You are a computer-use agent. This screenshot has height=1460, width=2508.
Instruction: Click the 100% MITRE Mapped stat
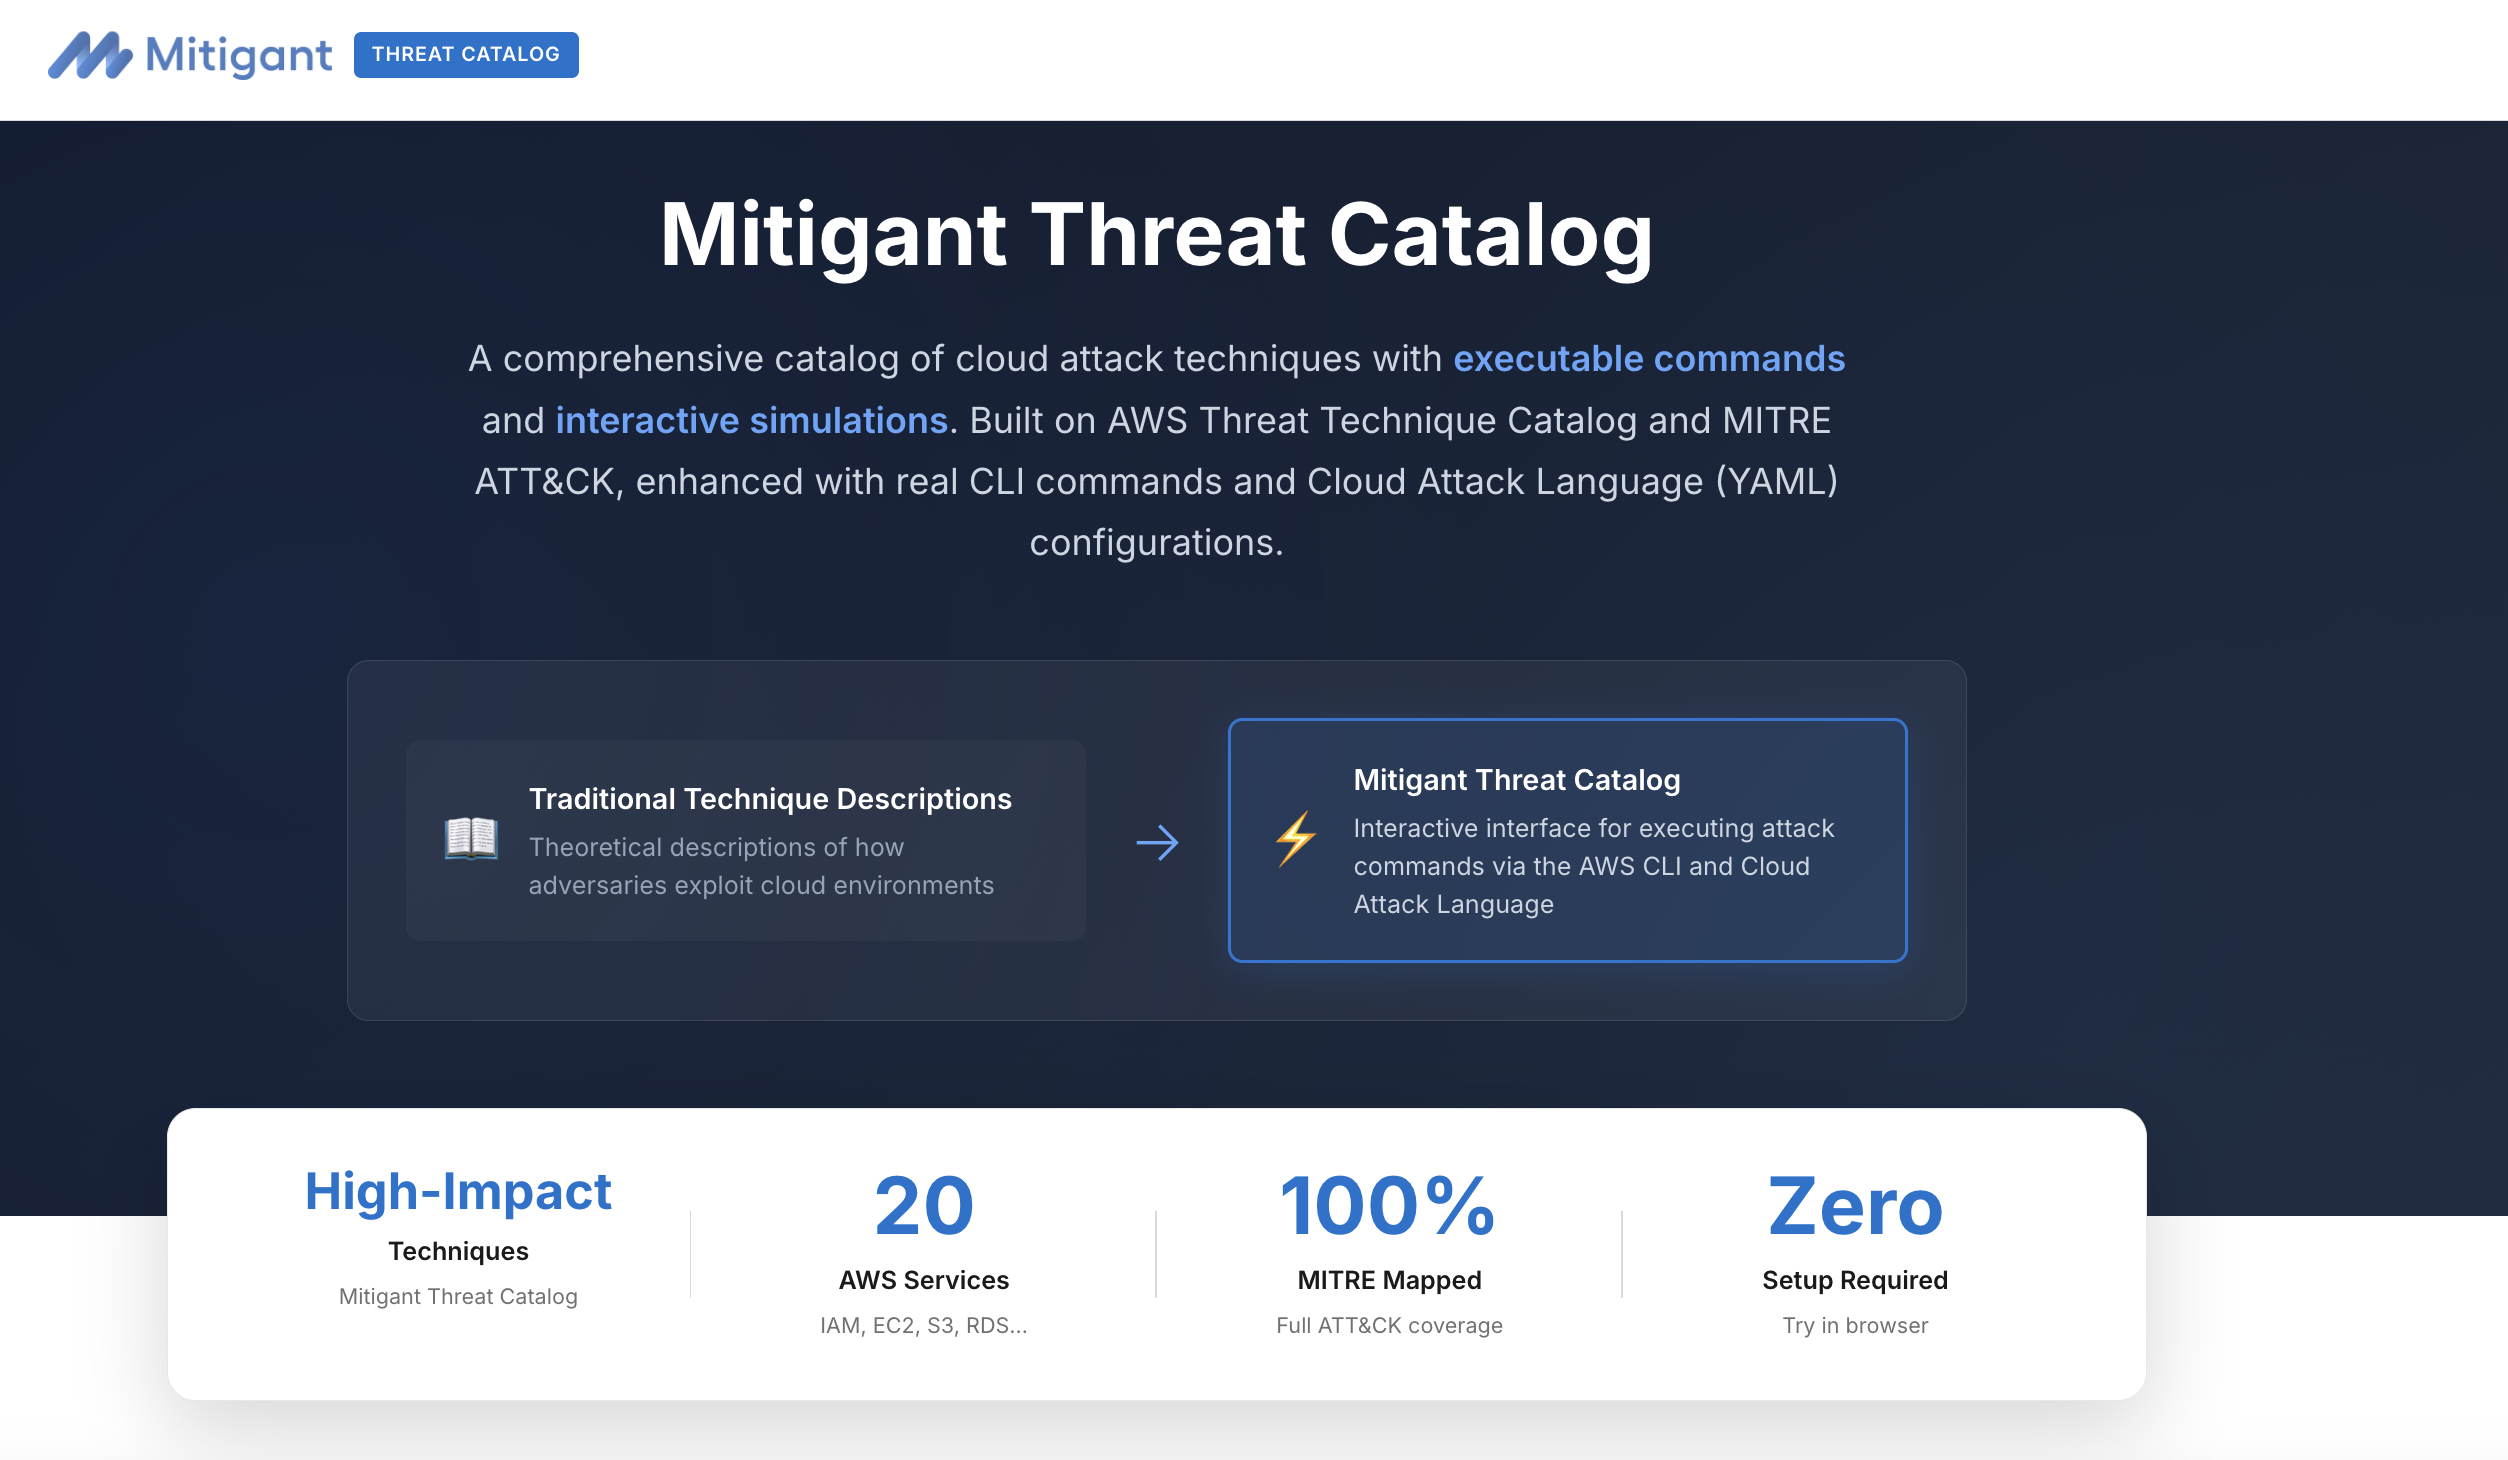(x=1388, y=1206)
